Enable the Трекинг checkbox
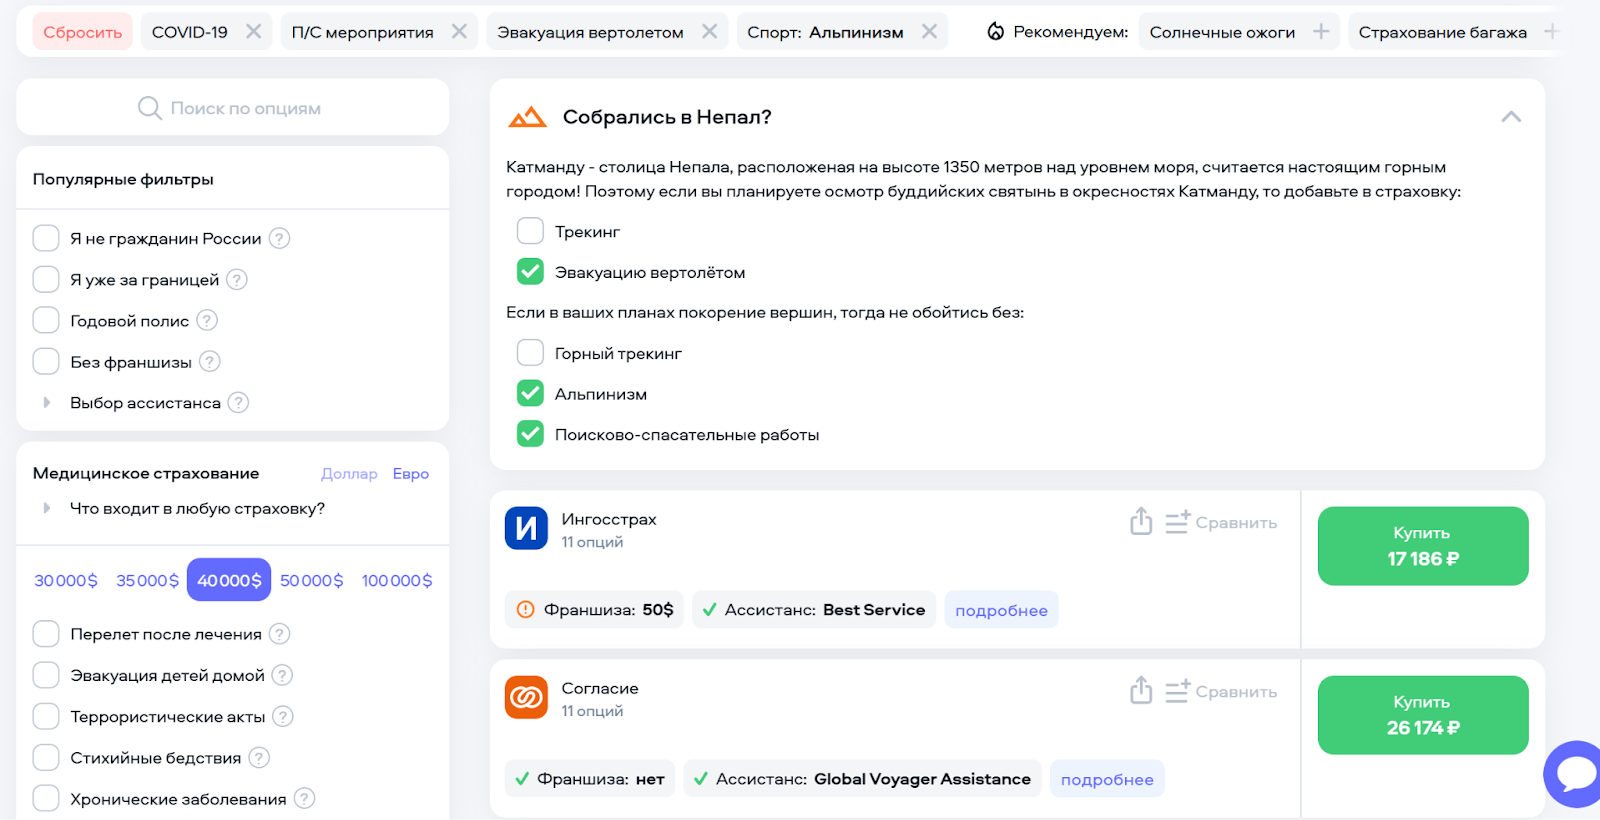This screenshot has width=1600, height=820. click(x=530, y=231)
